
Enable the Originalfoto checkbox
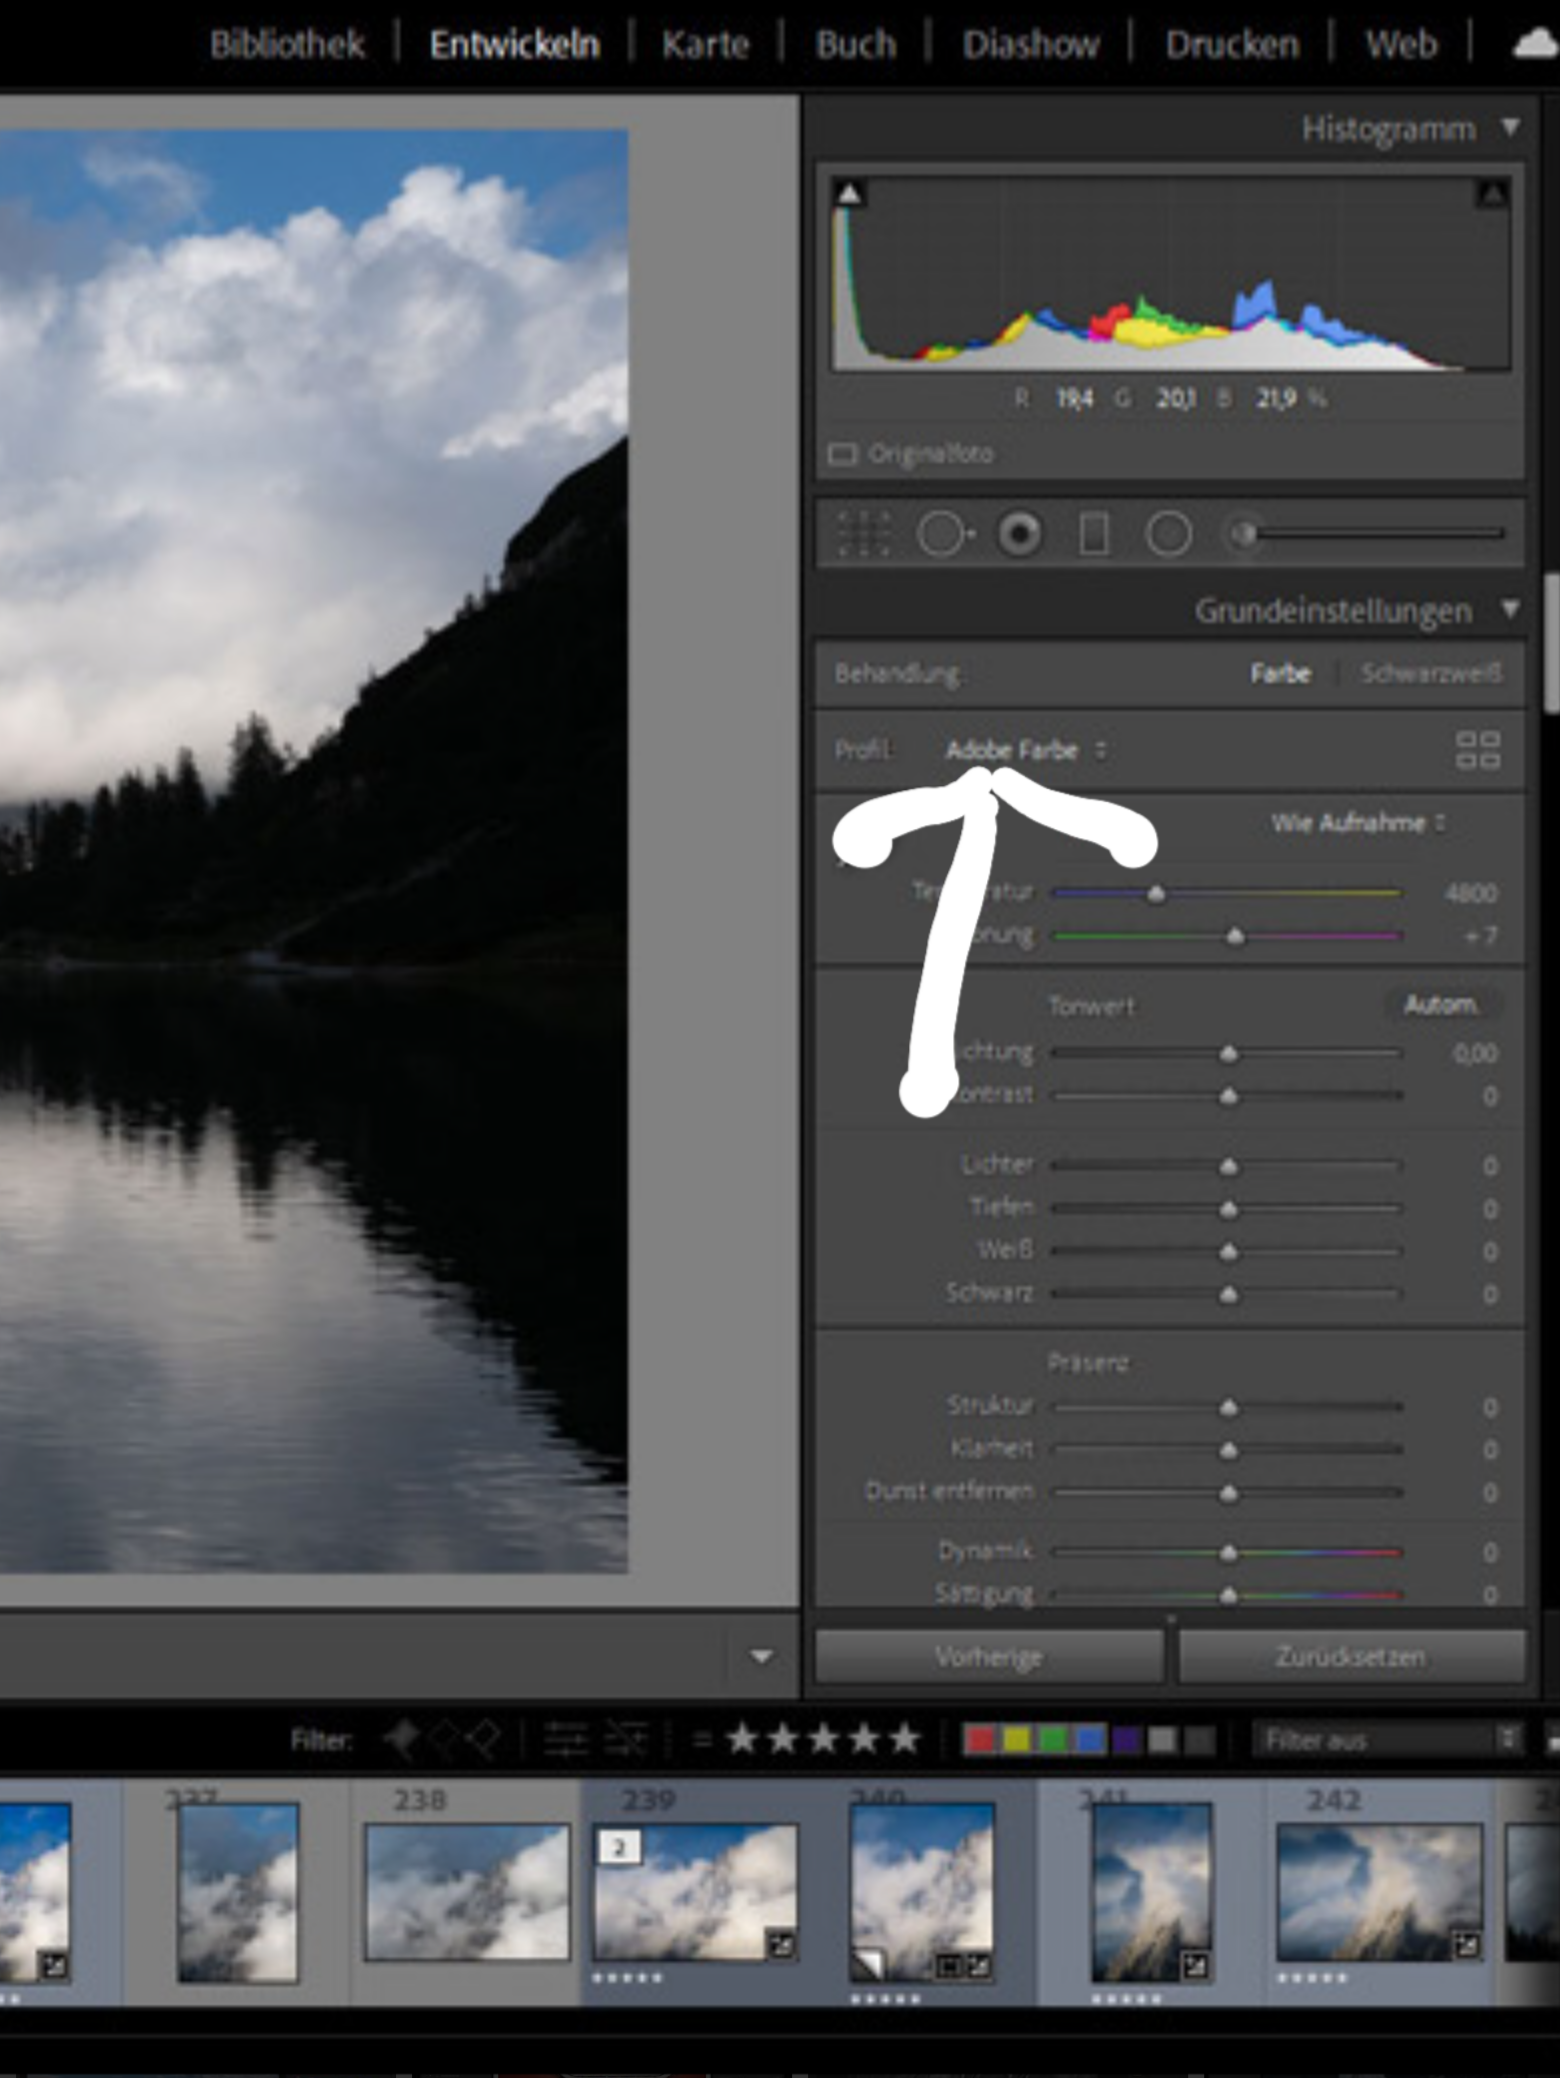coord(843,455)
